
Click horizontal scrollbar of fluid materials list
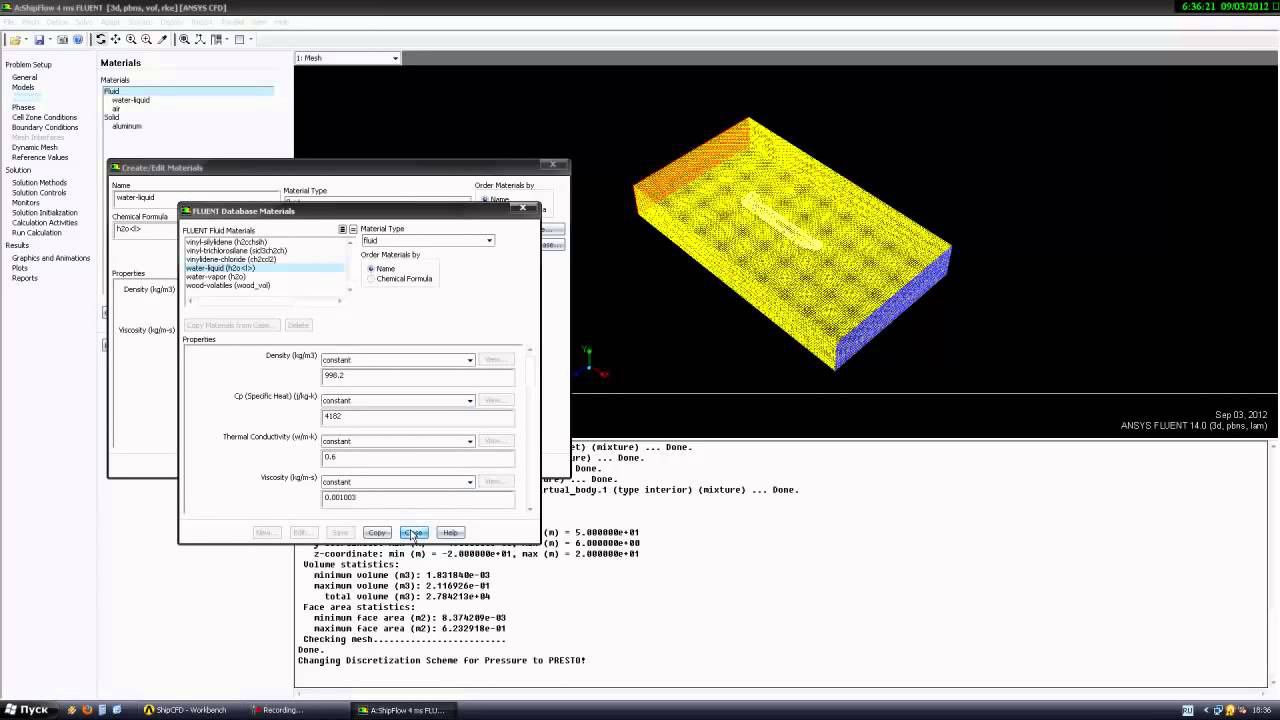[x=265, y=301]
